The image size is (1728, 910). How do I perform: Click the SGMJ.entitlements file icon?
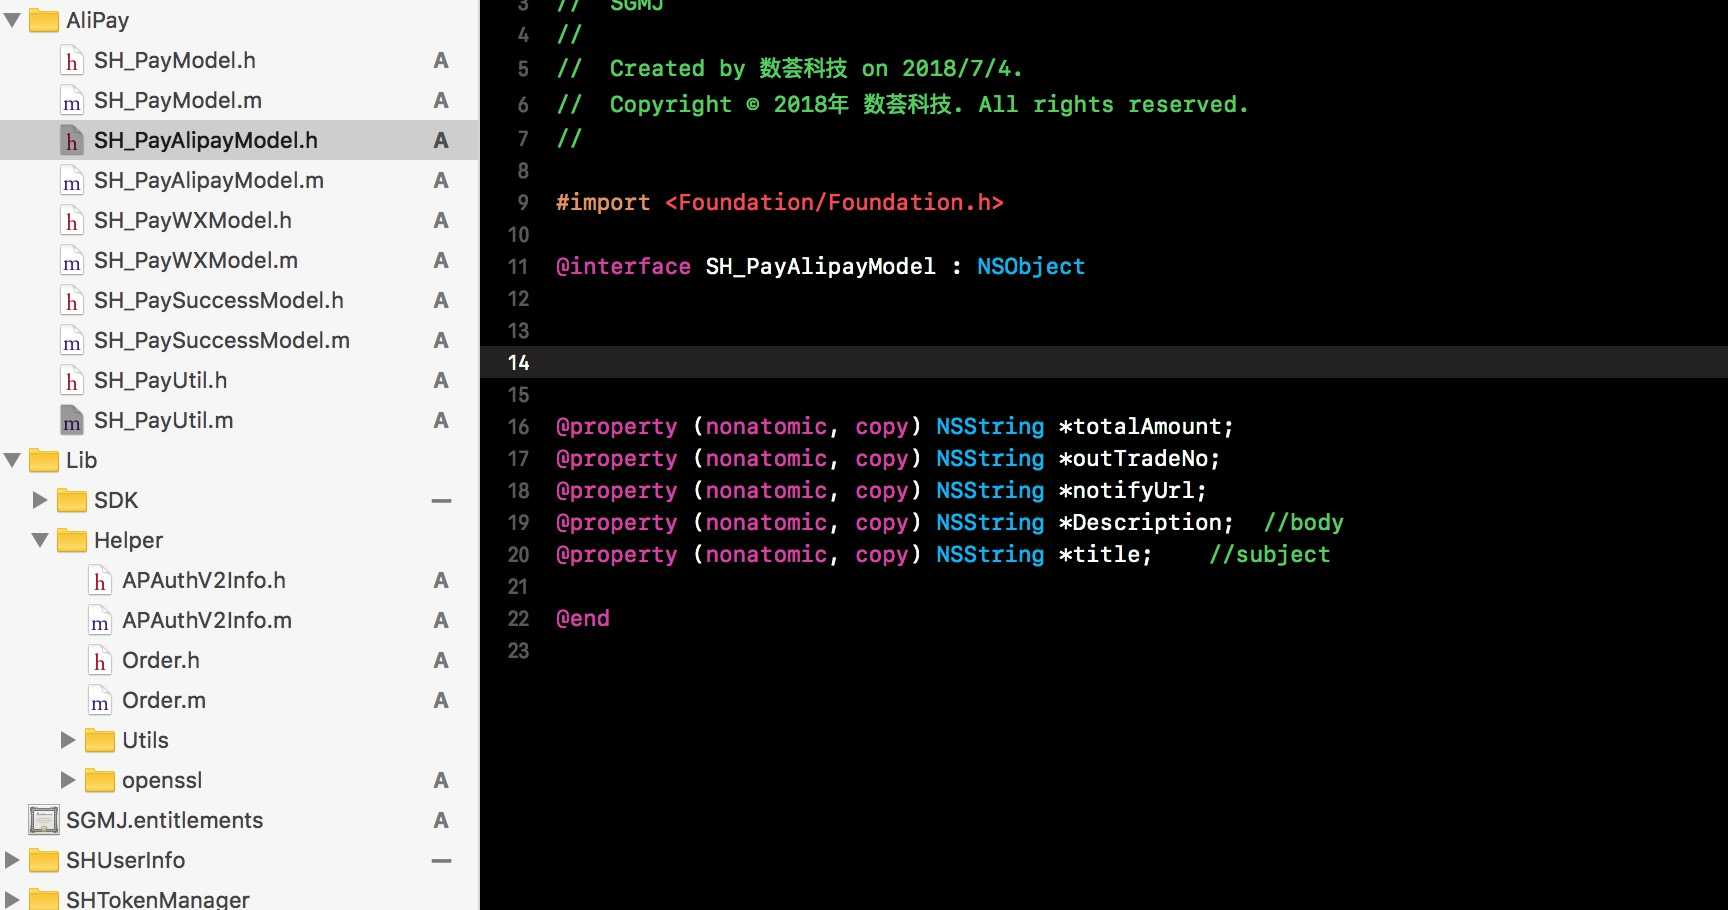click(44, 820)
